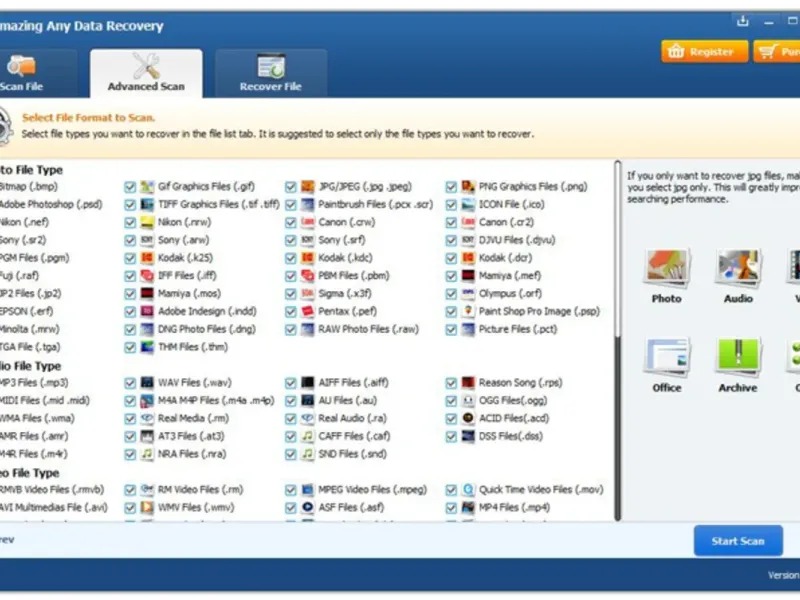Uncheck the AIFF Files checkbox
The image size is (800, 600).
click(x=291, y=384)
